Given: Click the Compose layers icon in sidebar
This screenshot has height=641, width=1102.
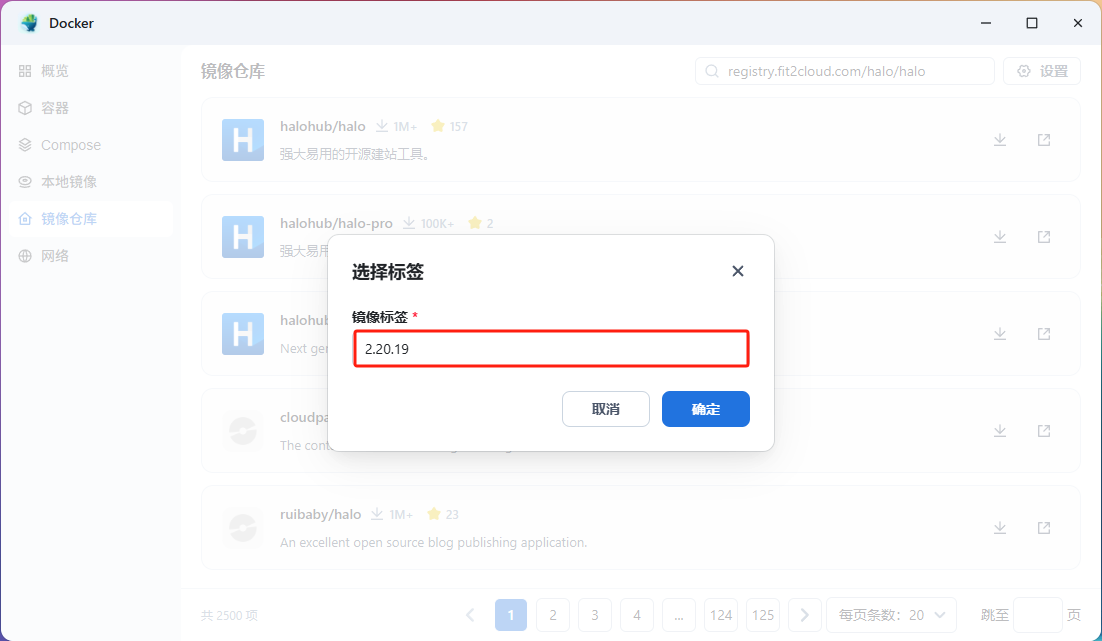Looking at the screenshot, I should pos(25,145).
